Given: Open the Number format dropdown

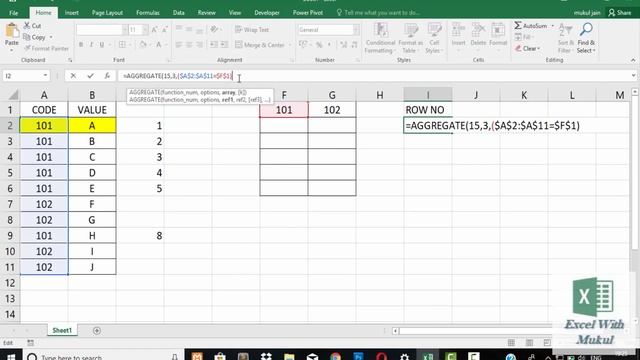Looking at the screenshot, I should pyautogui.click(x=356, y=30).
